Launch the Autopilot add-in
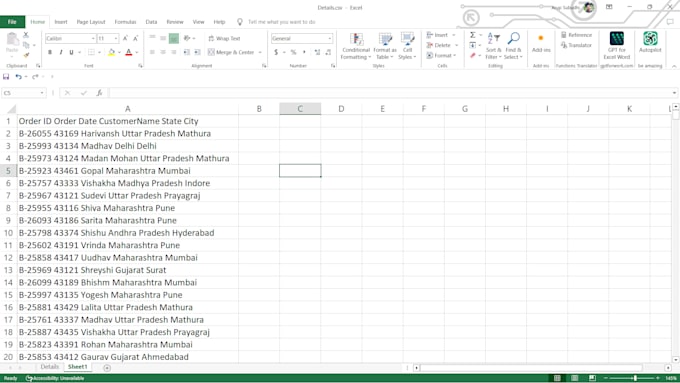 (x=650, y=43)
